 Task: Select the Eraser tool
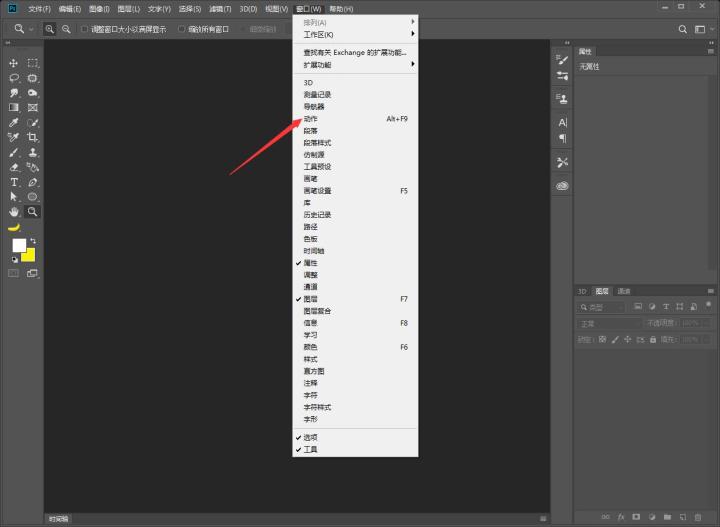coord(13,167)
